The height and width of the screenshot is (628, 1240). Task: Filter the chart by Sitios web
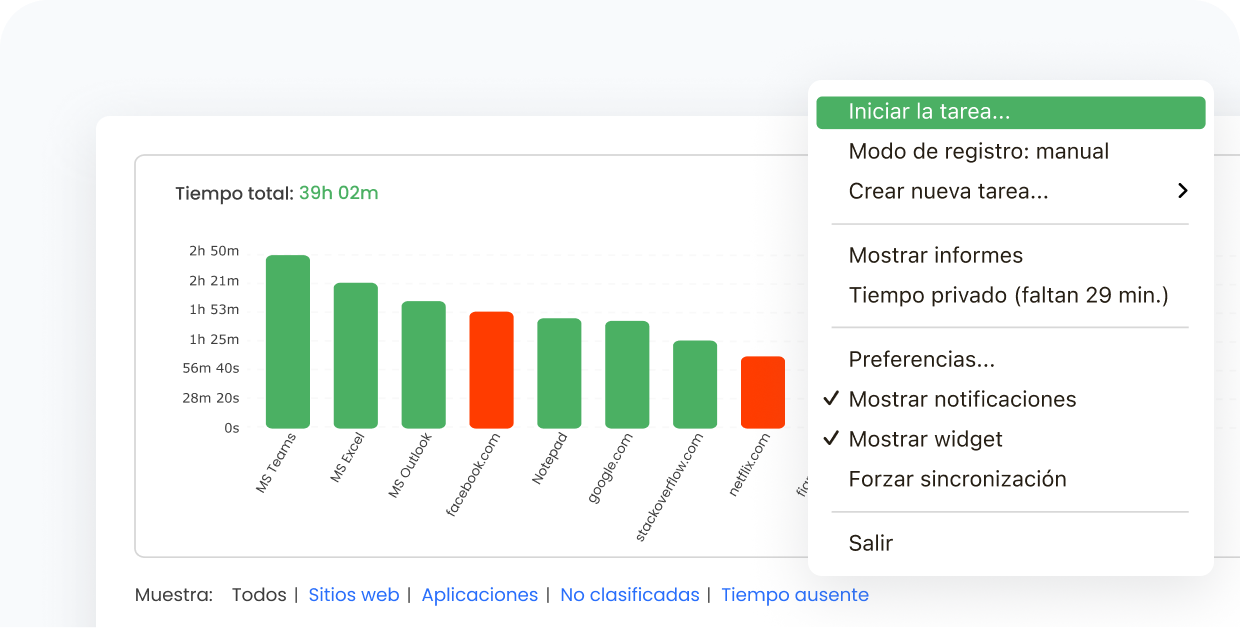(353, 595)
